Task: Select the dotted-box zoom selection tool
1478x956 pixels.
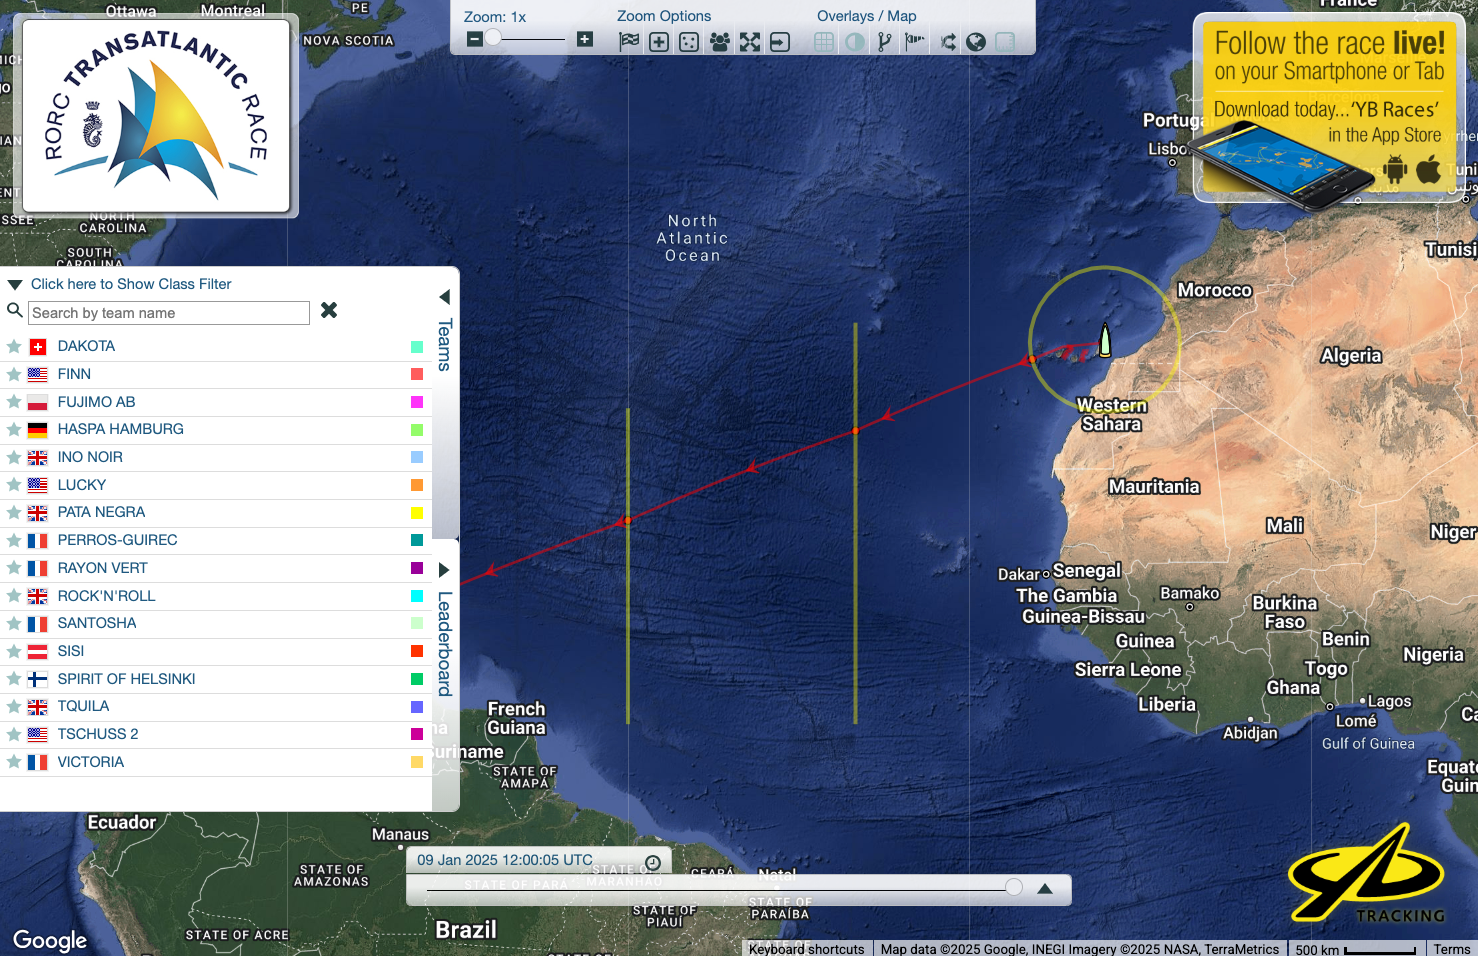Action: [689, 41]
